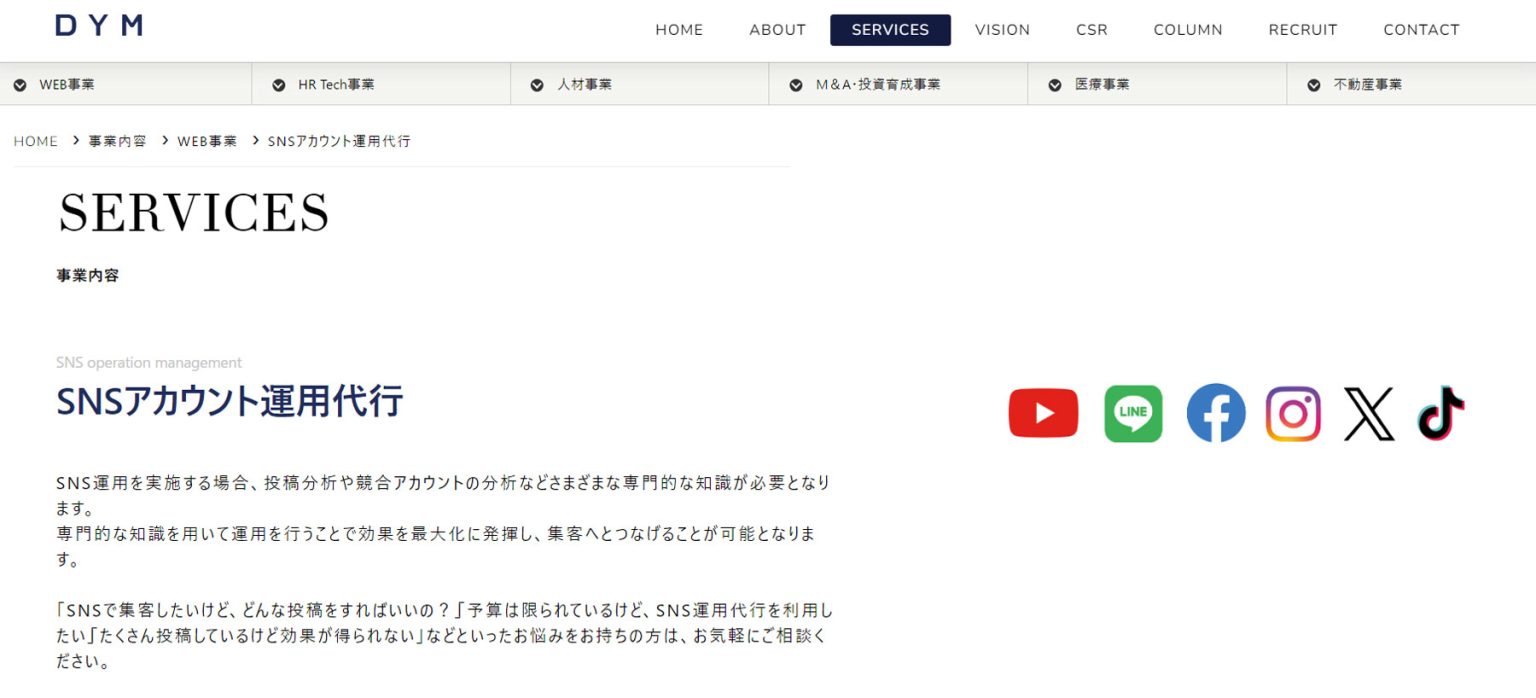Open the COLUMN menu item
Image resolution: width=1536 pixels, height=698 pixels.
click(1187, 30)
